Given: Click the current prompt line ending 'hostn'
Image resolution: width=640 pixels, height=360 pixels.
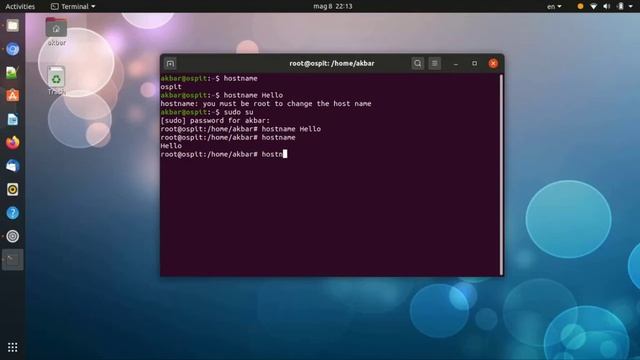Looking at the screenshot, I should (x=224, y=154).
